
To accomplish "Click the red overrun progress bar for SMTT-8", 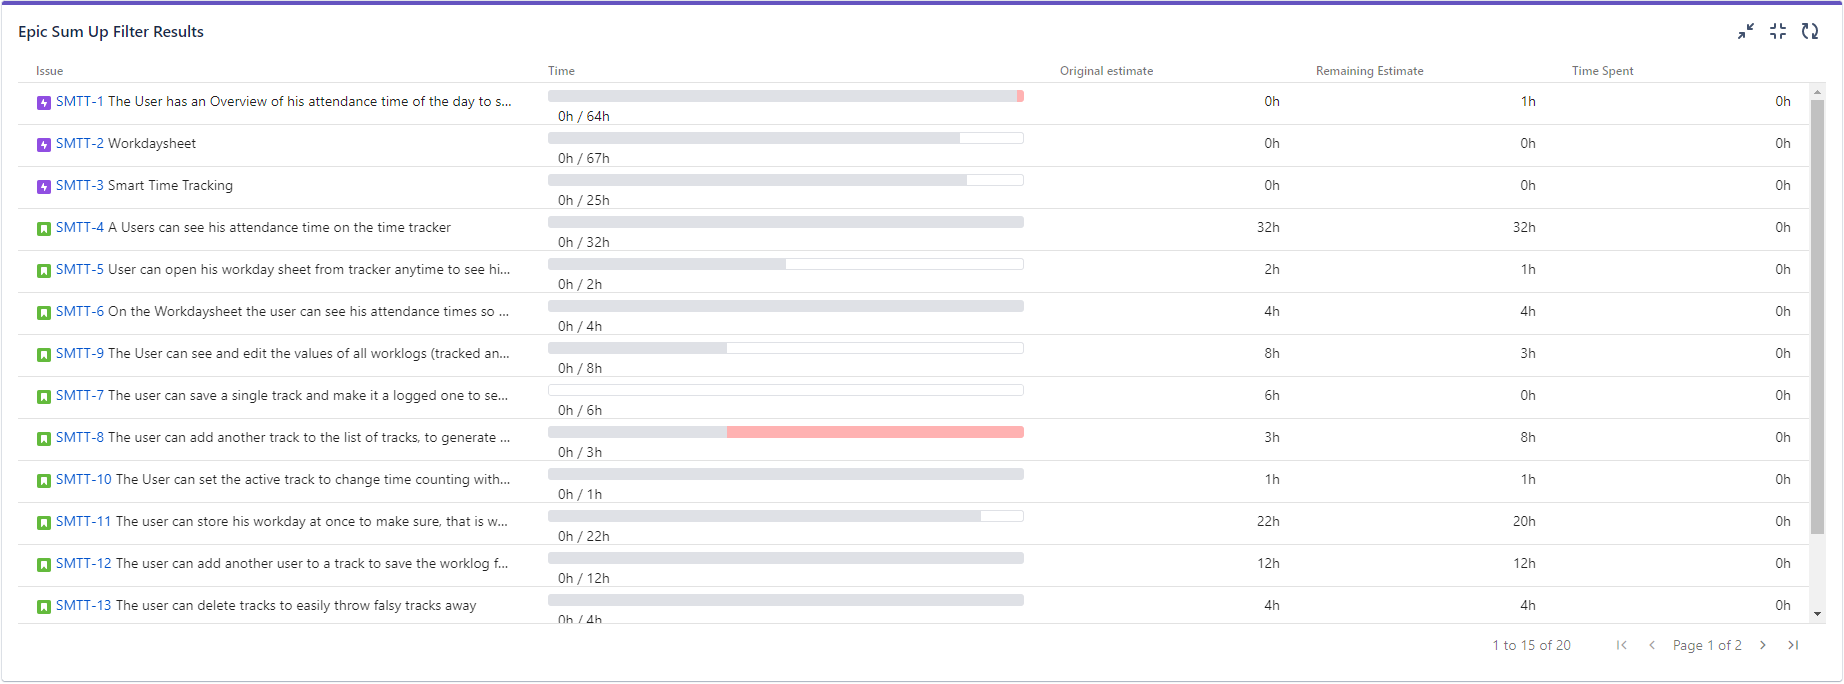I will click(x=875, y=431).
